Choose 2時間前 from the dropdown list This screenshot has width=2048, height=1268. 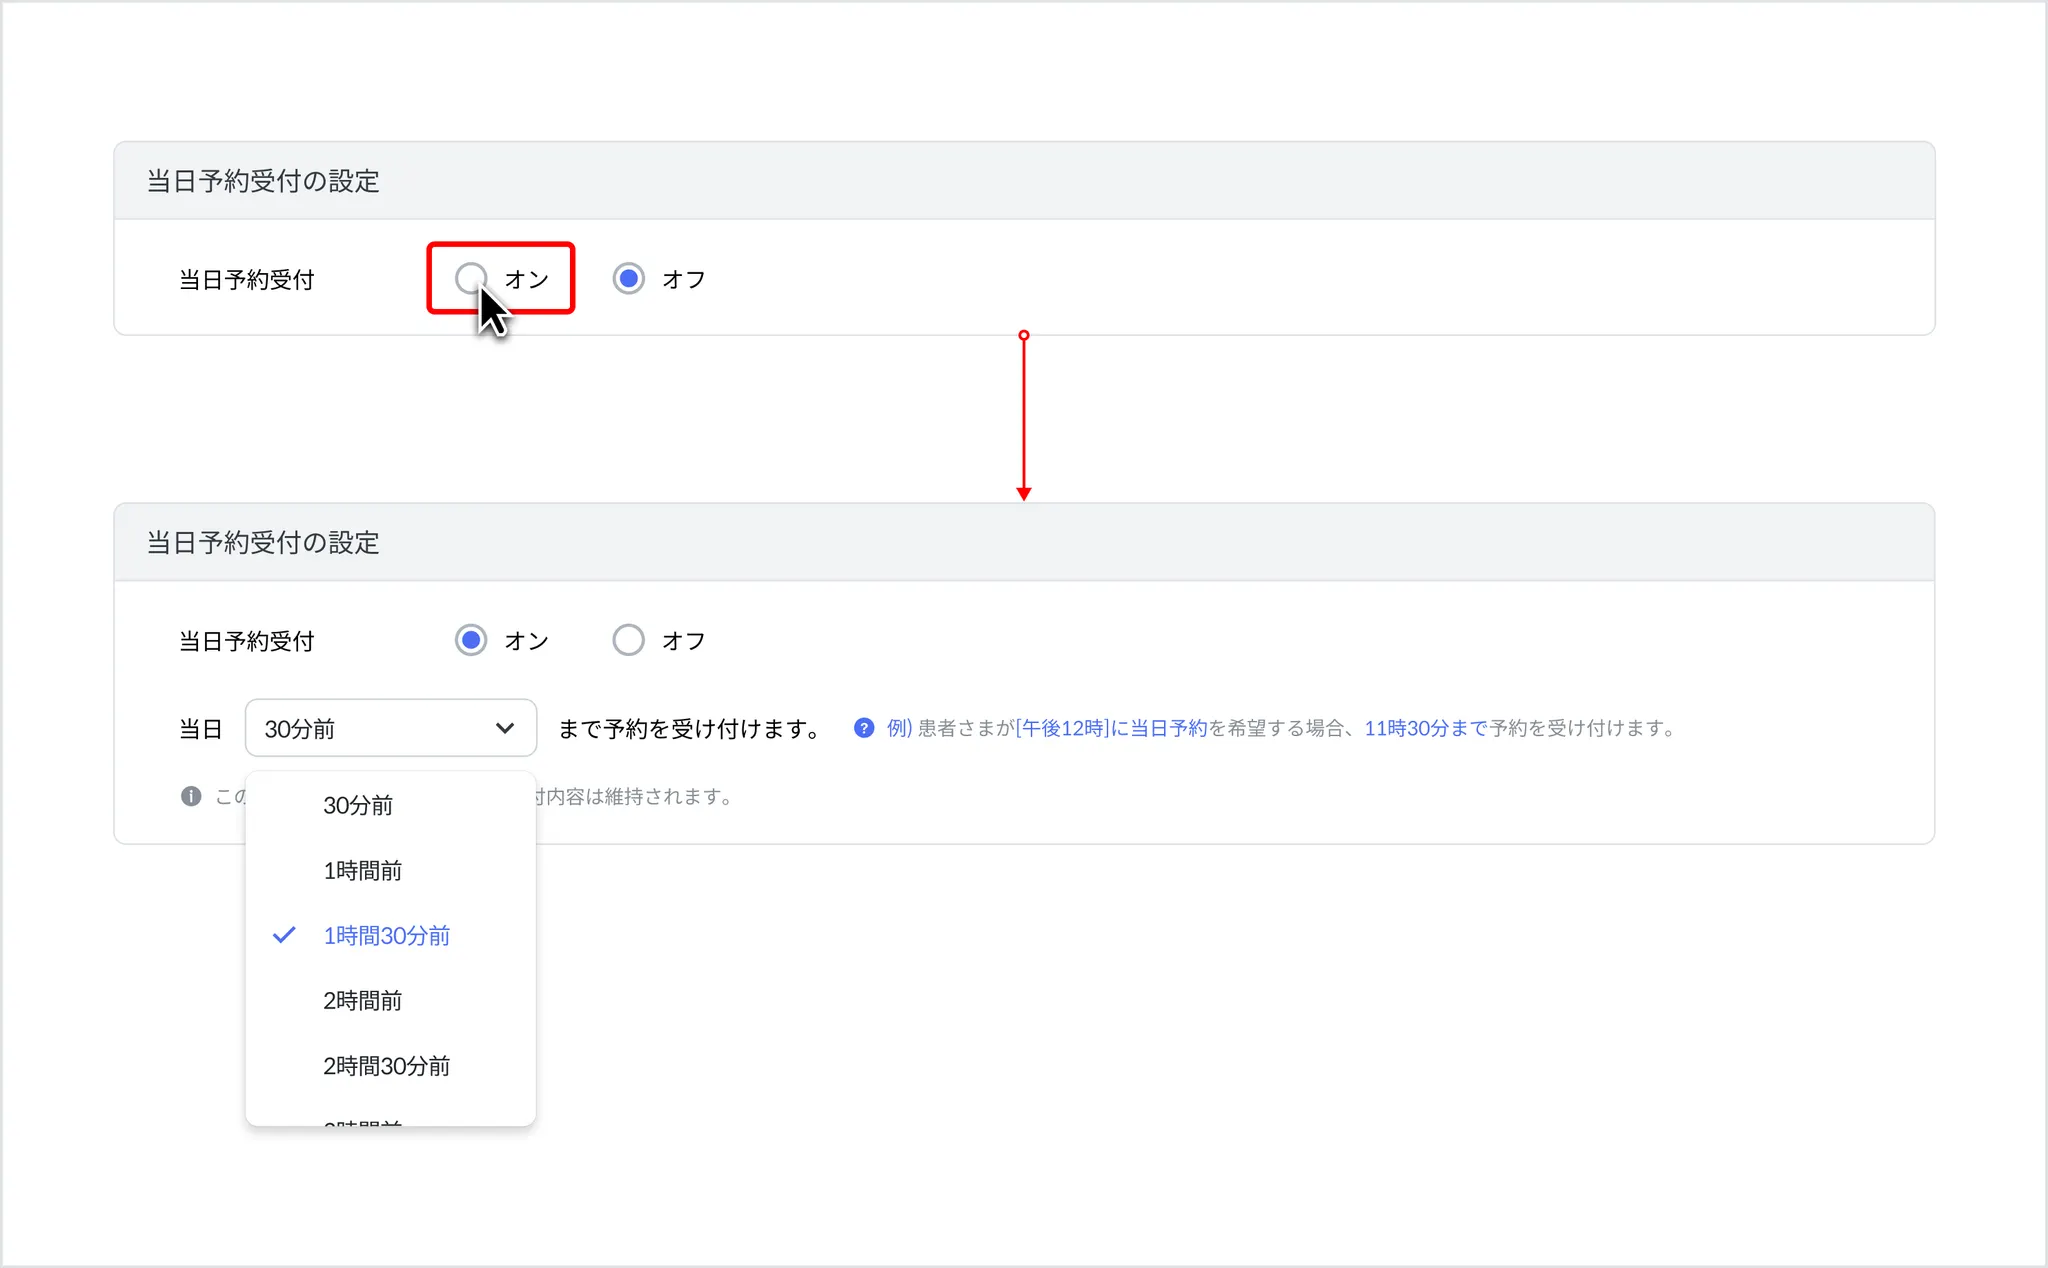362,1000
